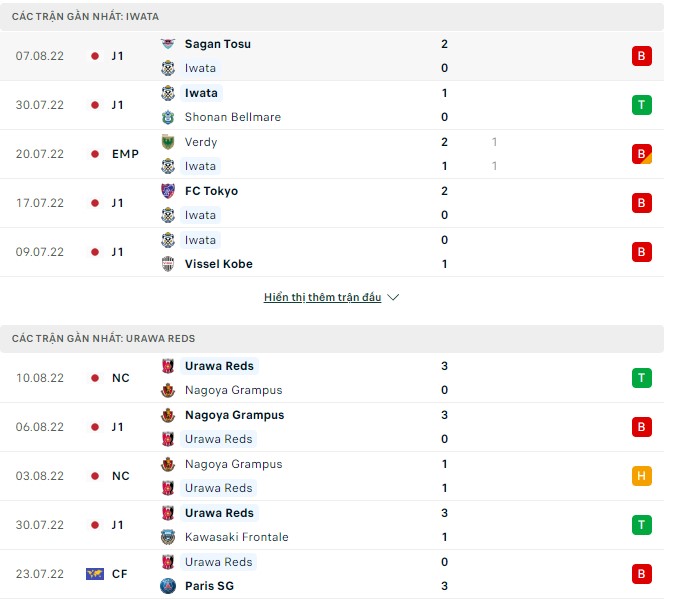This screenshot has width=673, height=600.
Task: Open the 20.07.22 EMP match row date
Action: tap(40, 154)
